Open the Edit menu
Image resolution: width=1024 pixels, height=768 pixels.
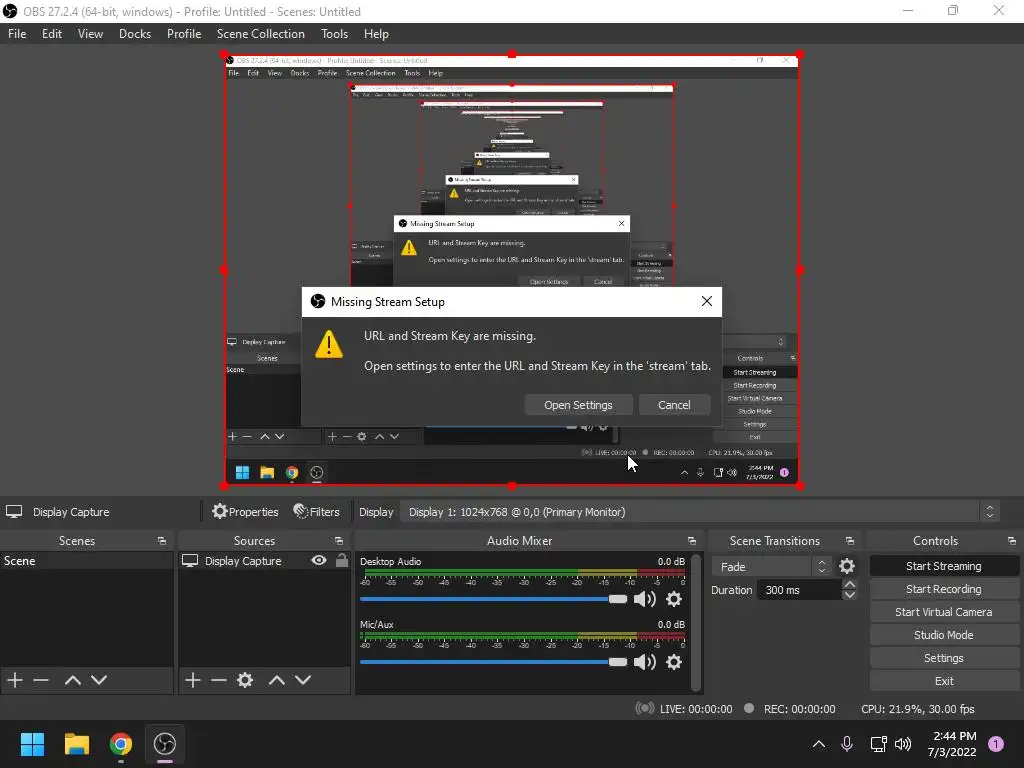click(52, 34)
